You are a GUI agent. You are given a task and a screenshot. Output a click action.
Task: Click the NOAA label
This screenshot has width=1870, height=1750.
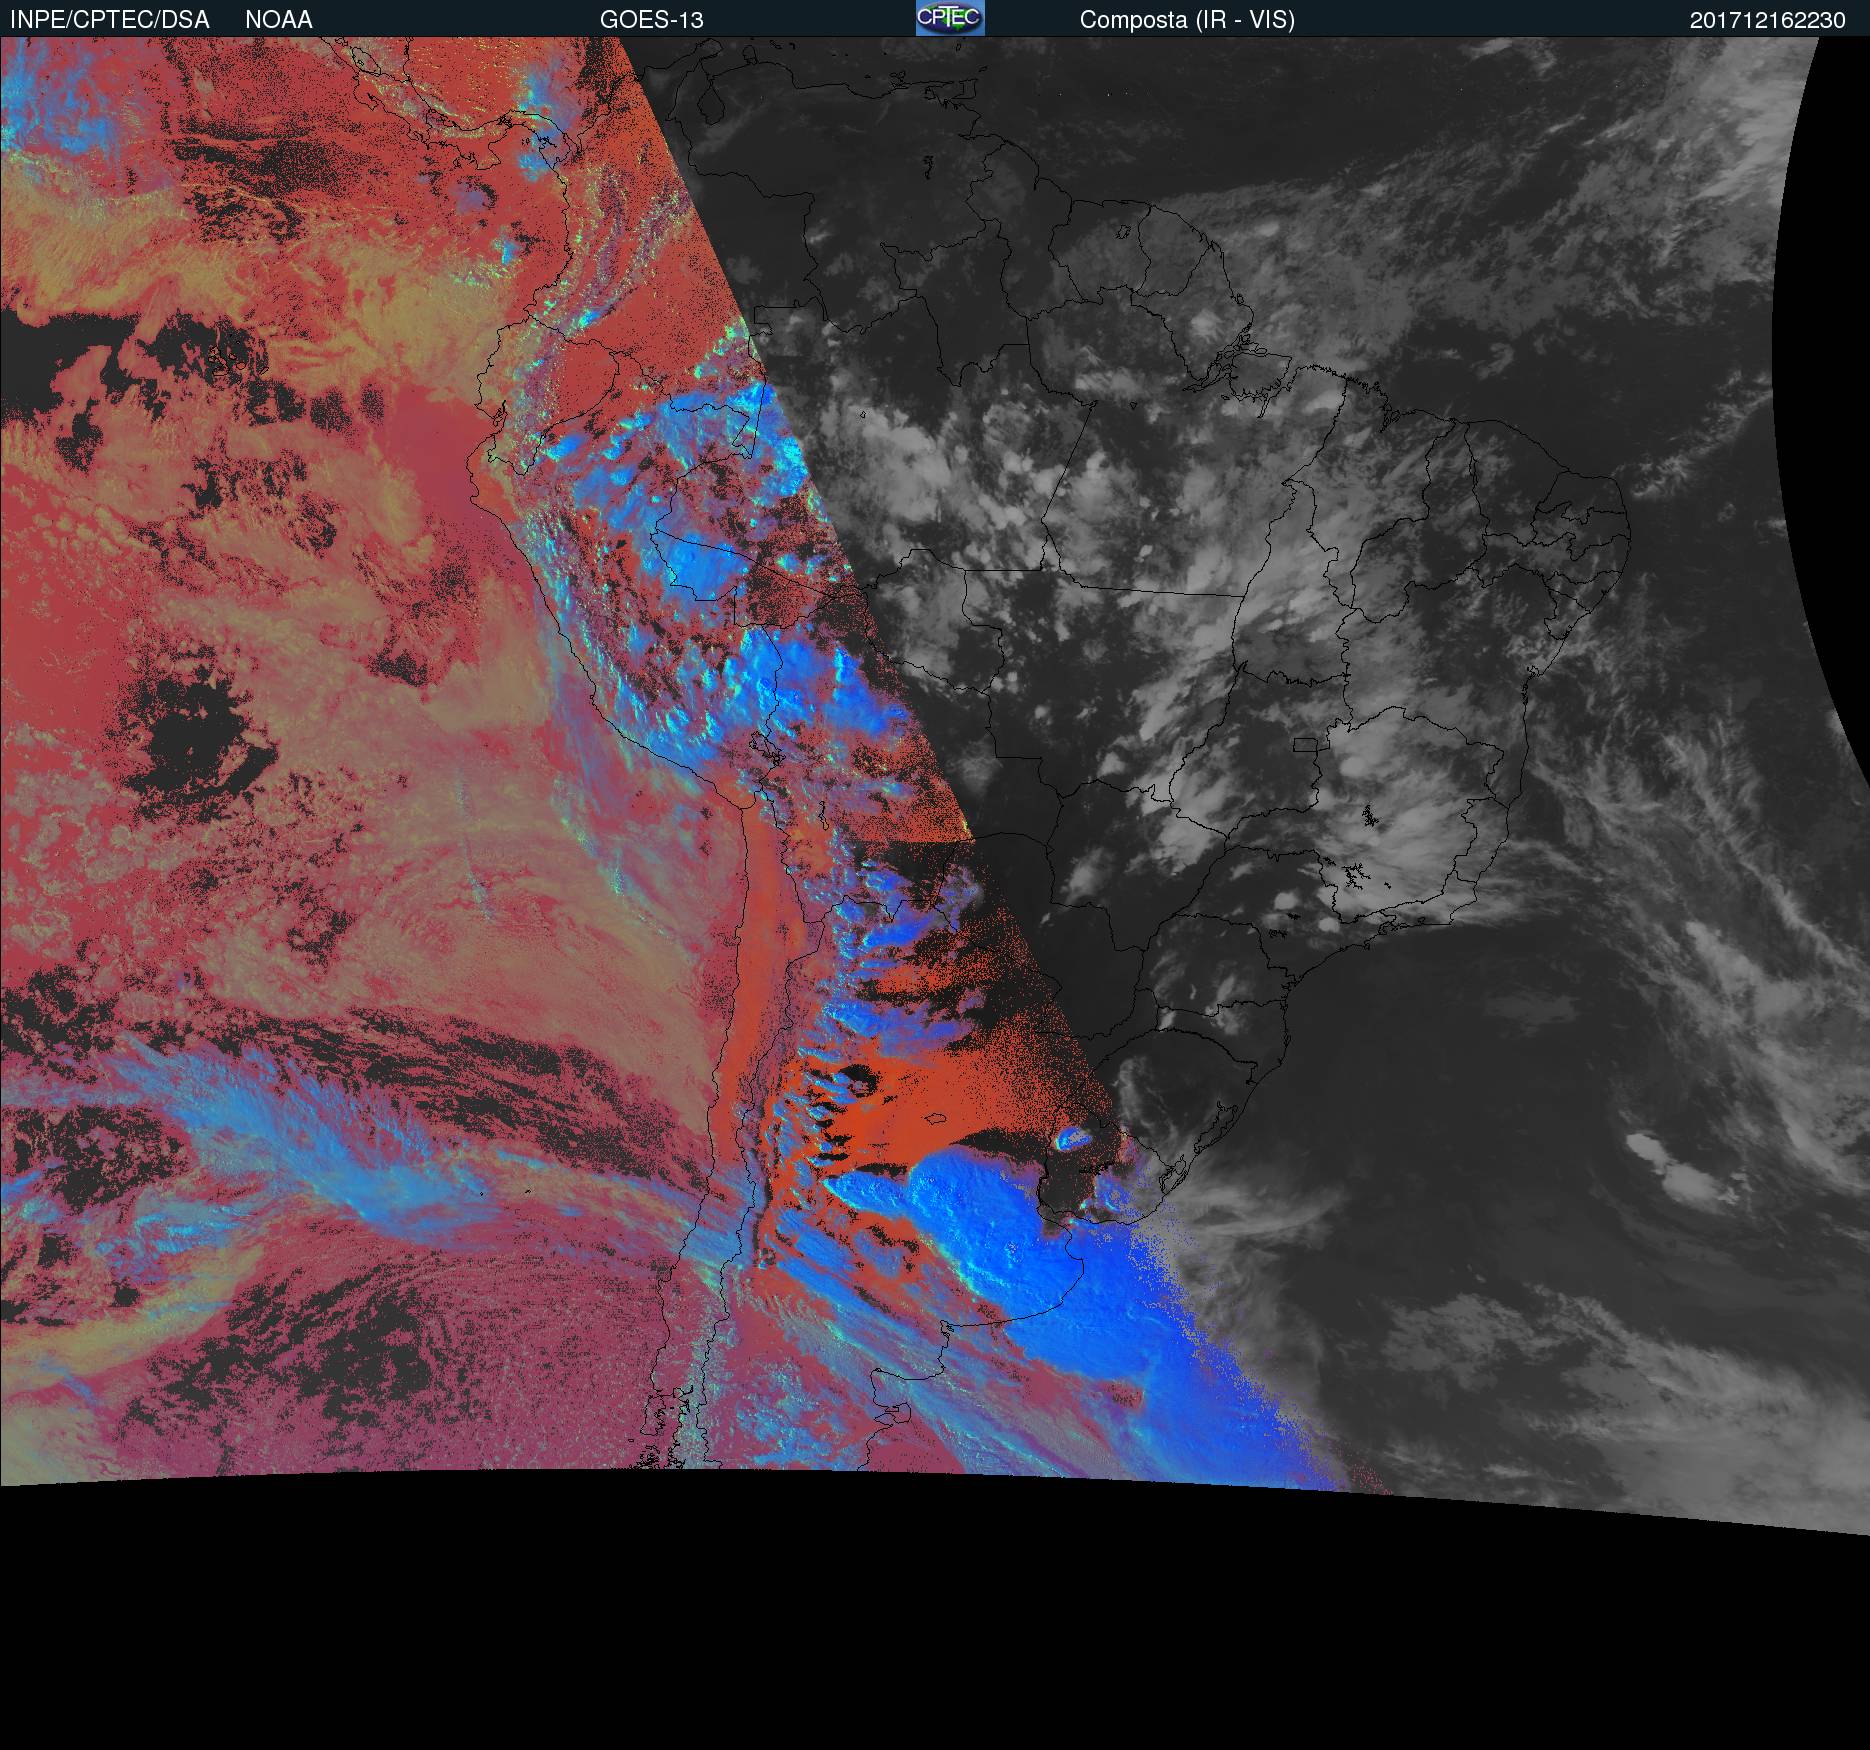279,20
